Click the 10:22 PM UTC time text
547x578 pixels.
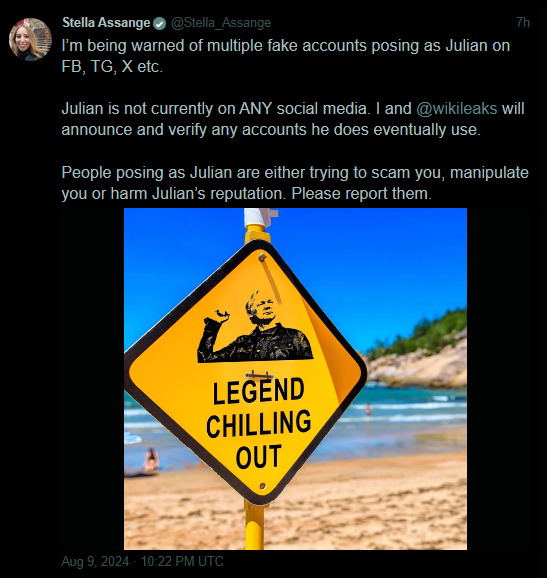click(x=182, y=561)
